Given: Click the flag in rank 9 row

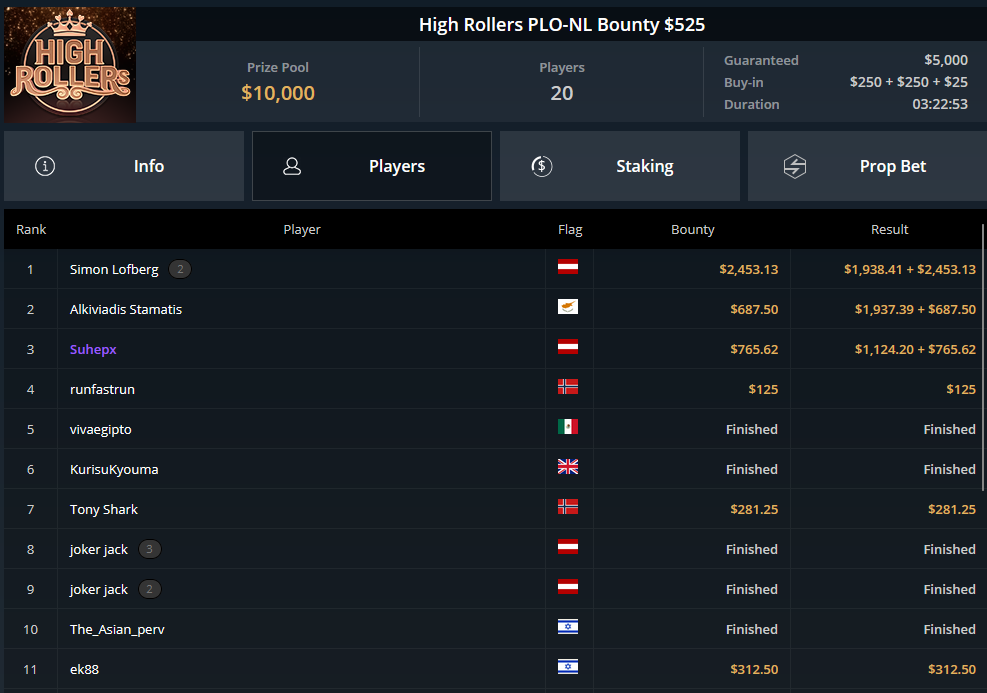Looking at the screenshot, I should pyautogui.click(x=568, y=587).
